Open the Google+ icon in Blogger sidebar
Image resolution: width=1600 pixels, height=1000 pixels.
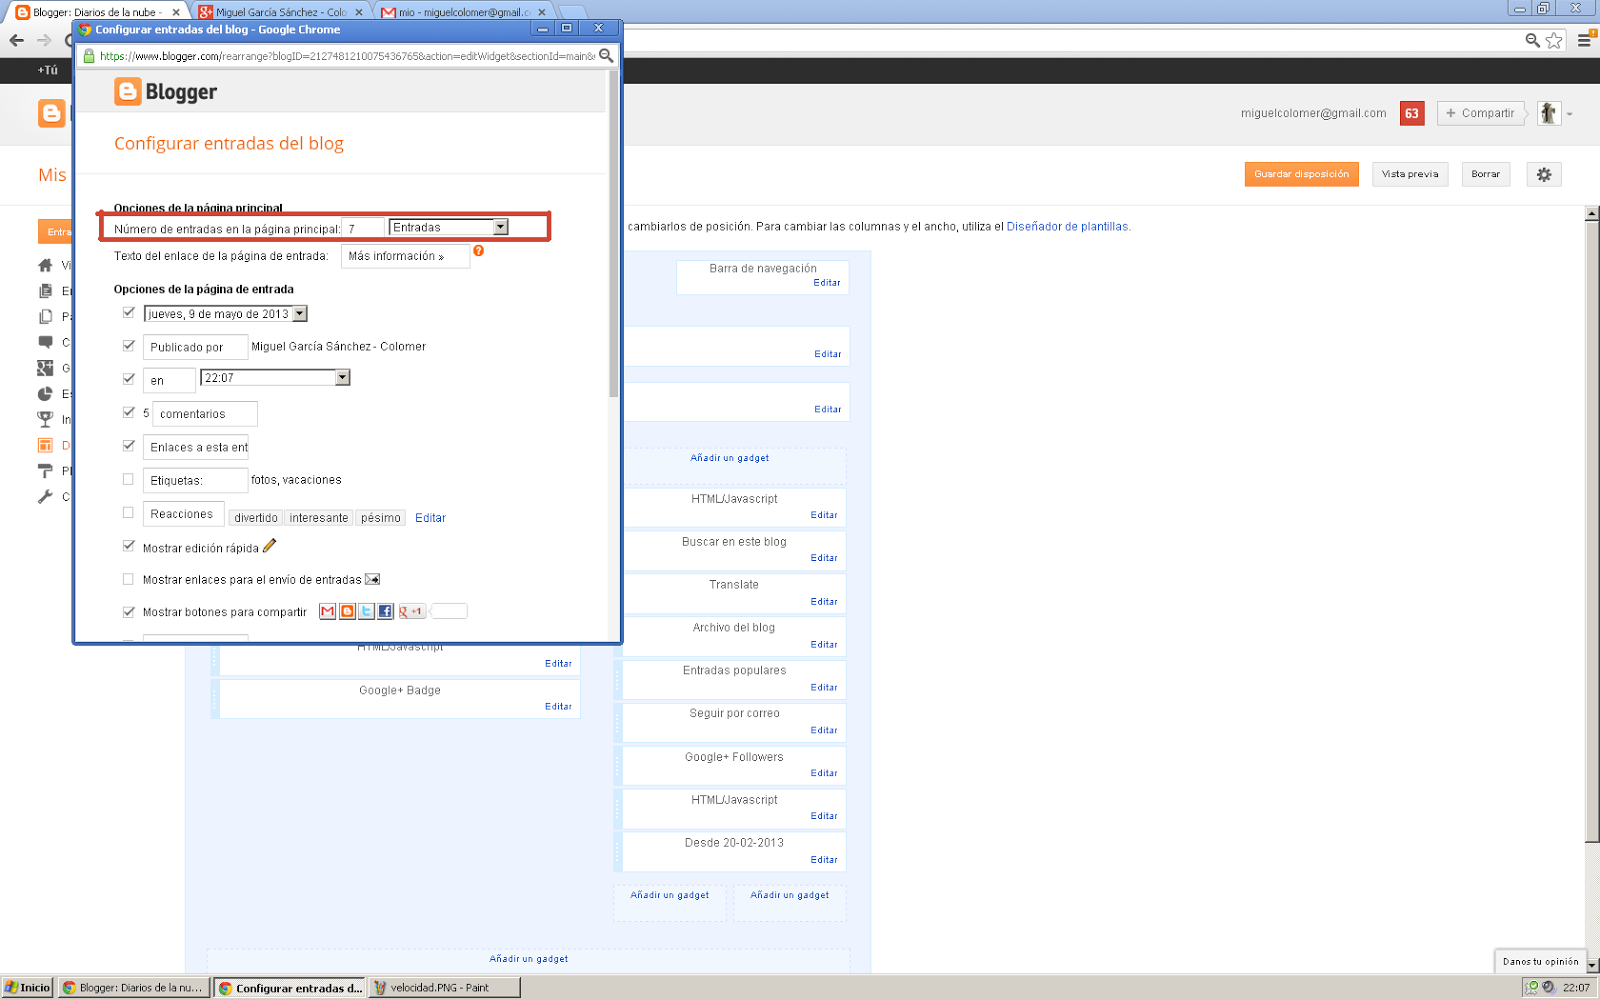pyautogui.click(x=45, y=368)
